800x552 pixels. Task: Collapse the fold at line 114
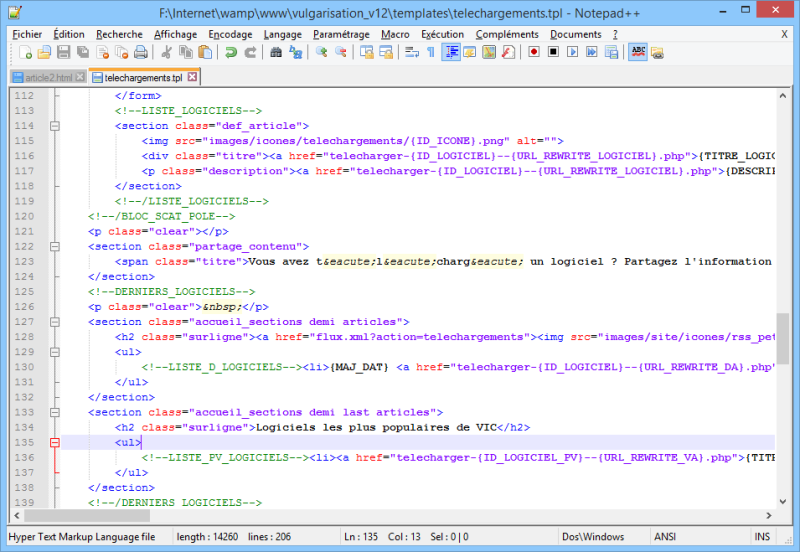(x=55, y=126)
